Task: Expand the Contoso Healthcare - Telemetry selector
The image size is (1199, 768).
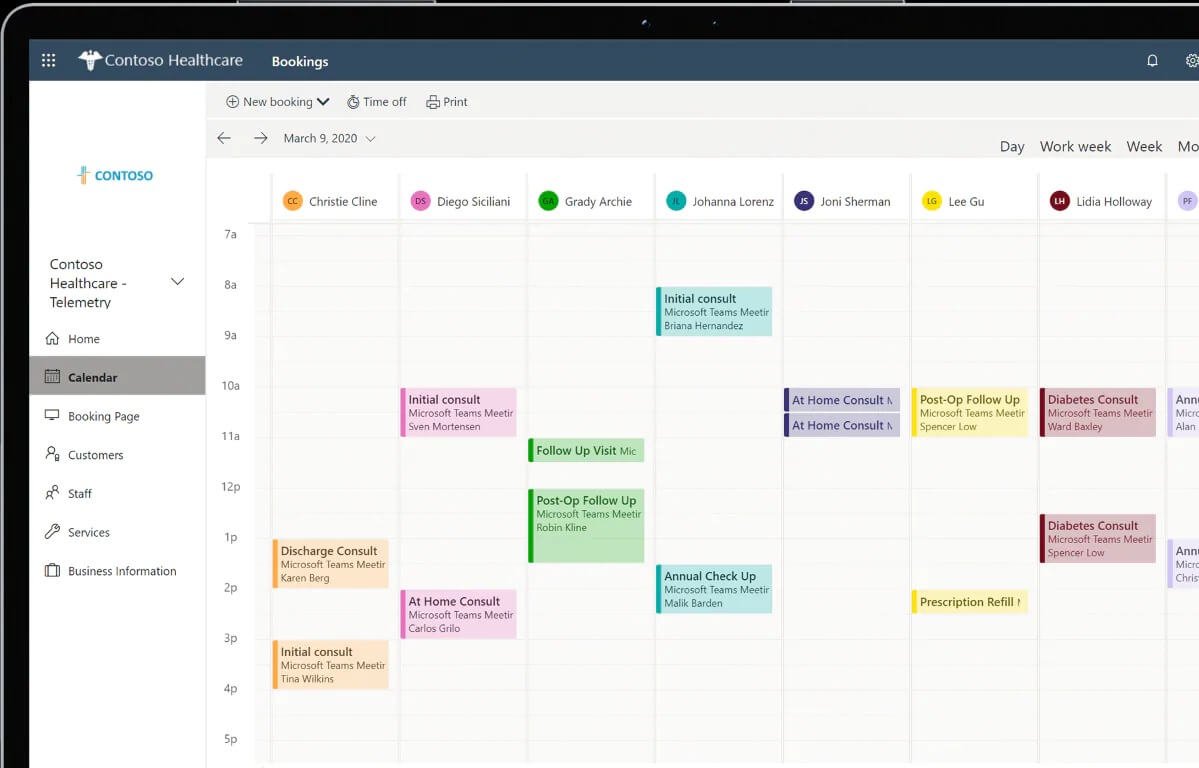Action: 177,282
